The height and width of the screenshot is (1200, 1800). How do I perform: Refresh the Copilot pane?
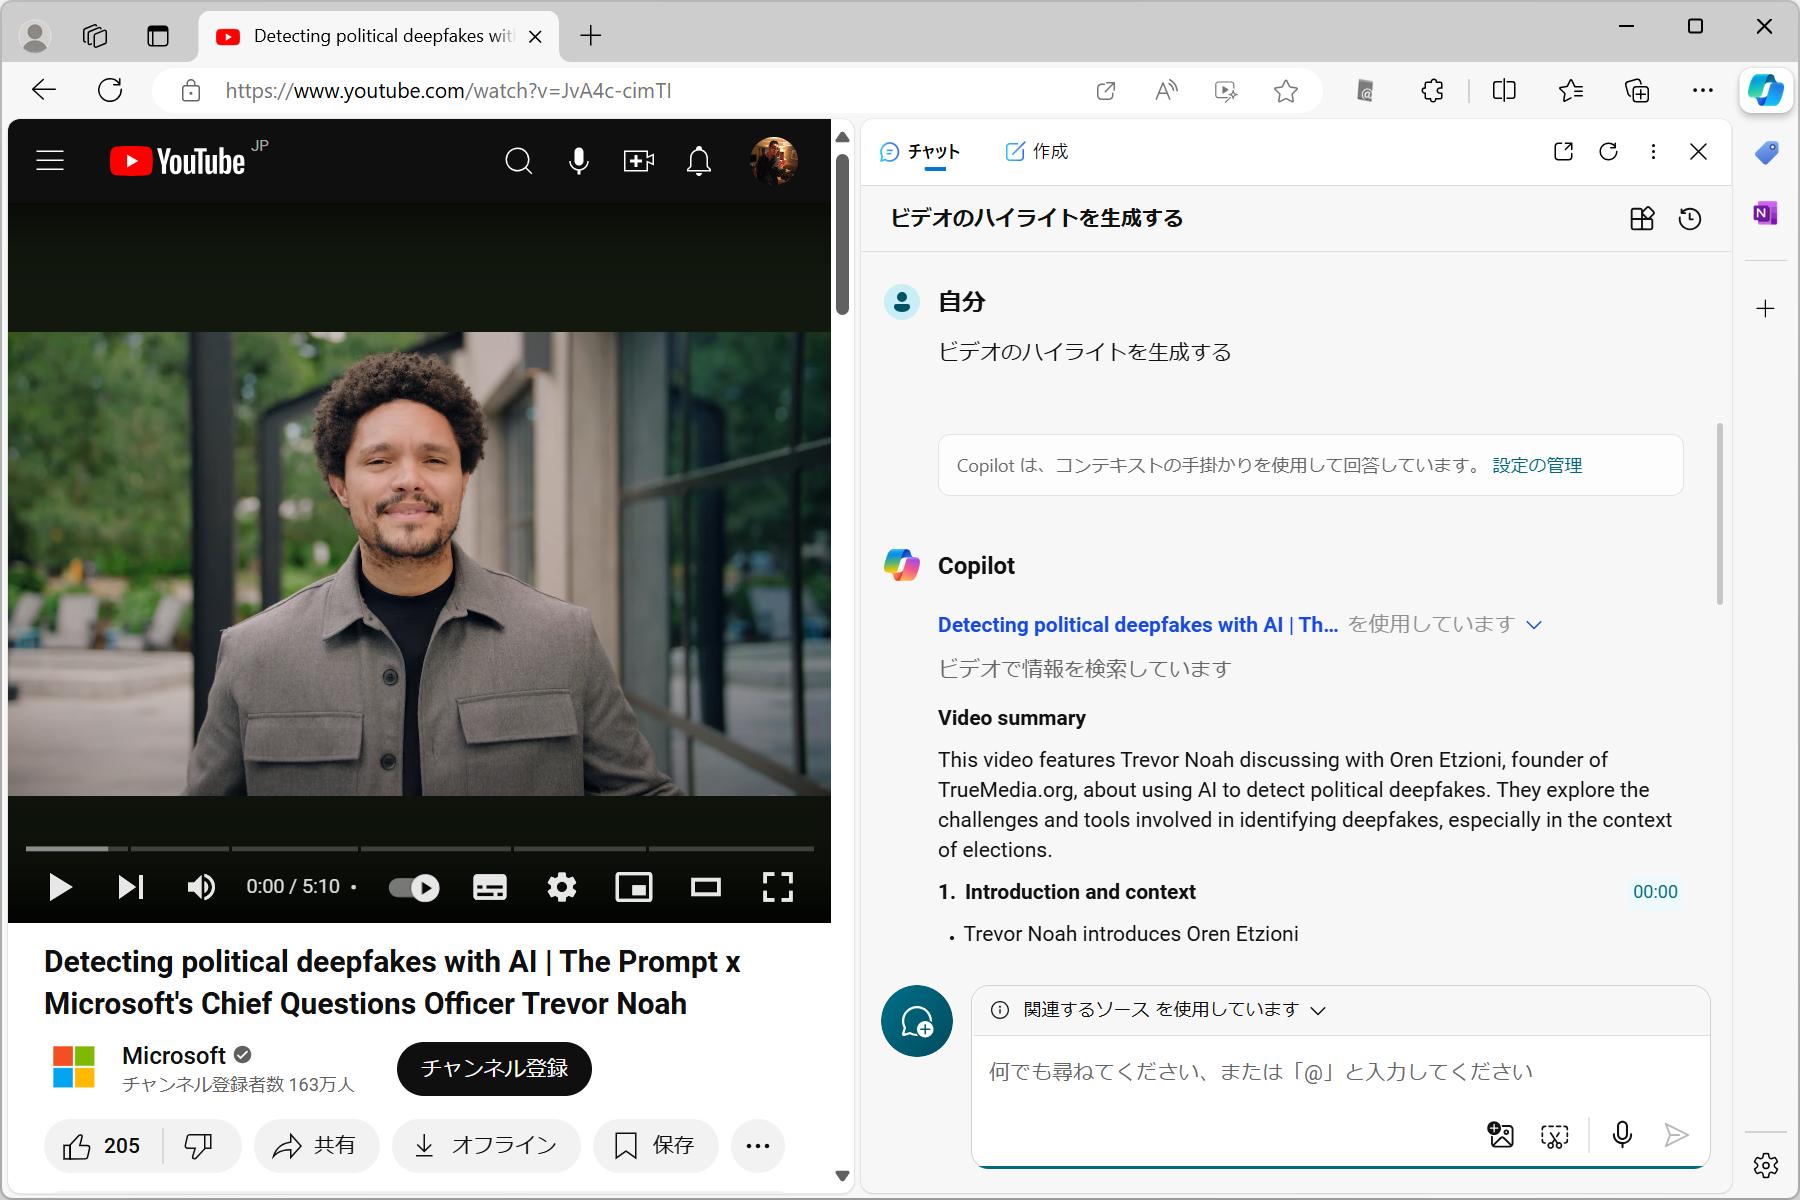[1608, 151]
